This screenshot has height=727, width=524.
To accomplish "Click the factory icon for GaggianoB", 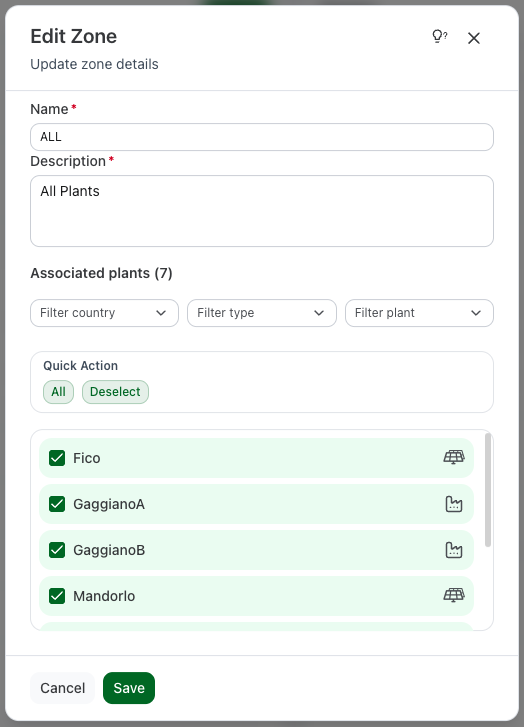I will [454, 550].
